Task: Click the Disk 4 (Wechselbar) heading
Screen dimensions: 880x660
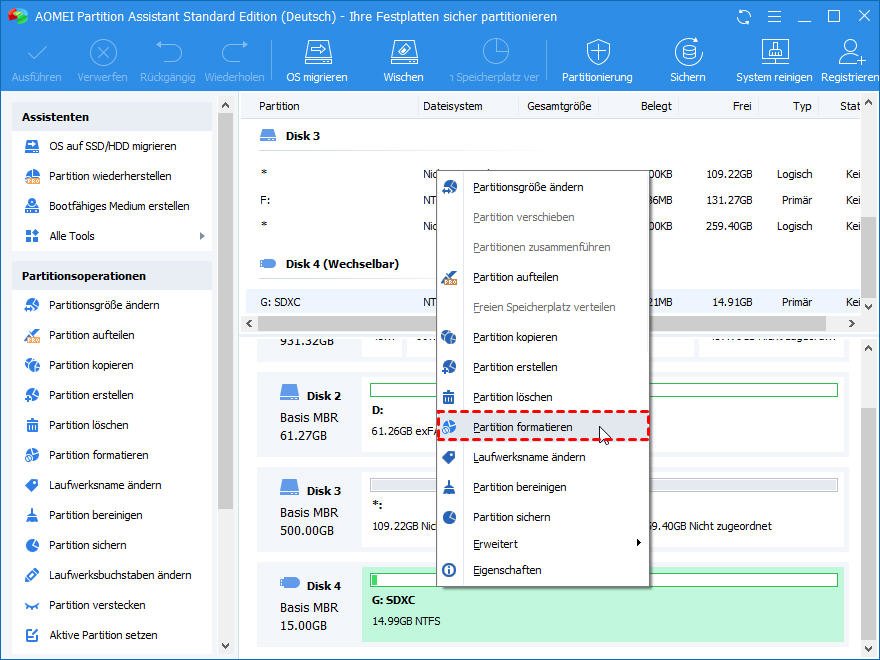Action: pos(342,264)
